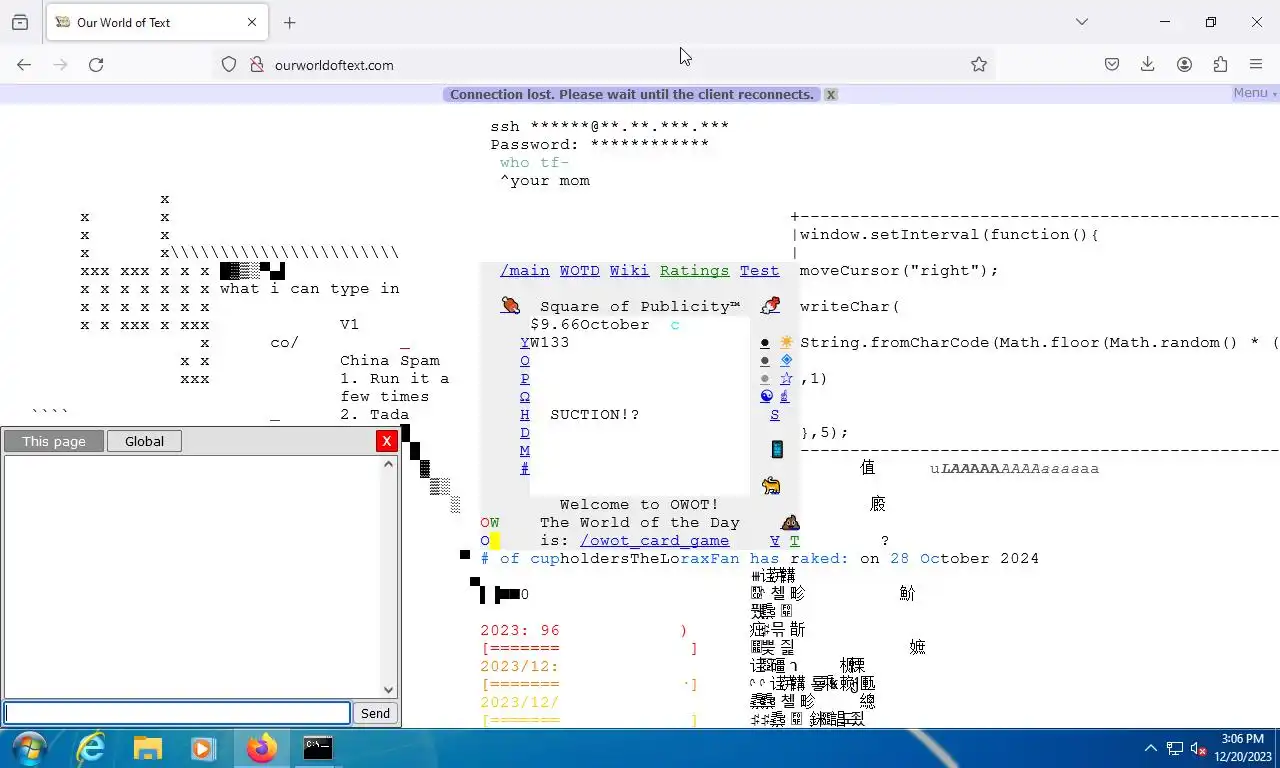The width and height of the screenshot is (1280, 768).
Task: Click the blue diamond symbol link
Action: 786,360
